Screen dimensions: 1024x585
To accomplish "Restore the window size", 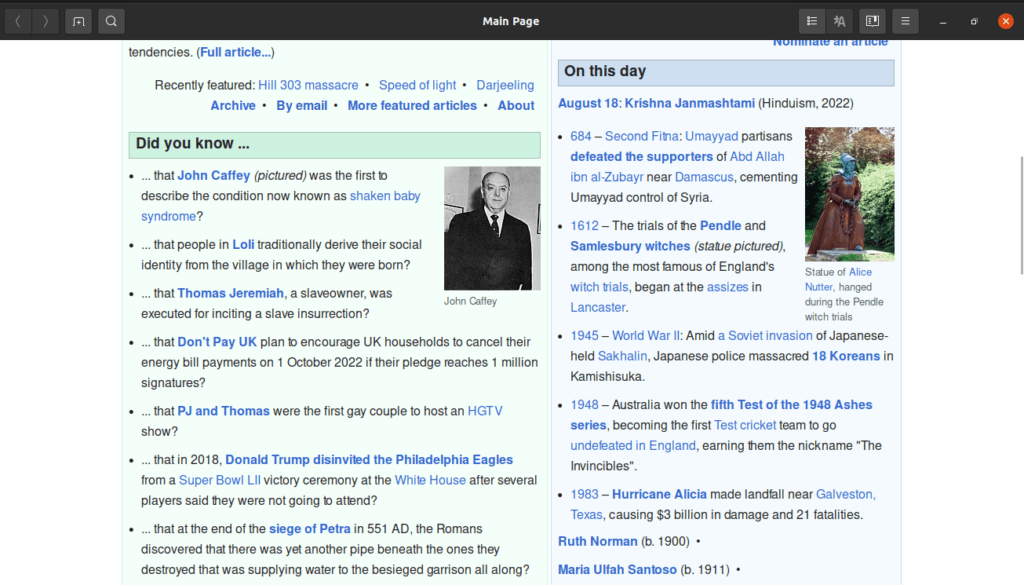I will (974, 22).
